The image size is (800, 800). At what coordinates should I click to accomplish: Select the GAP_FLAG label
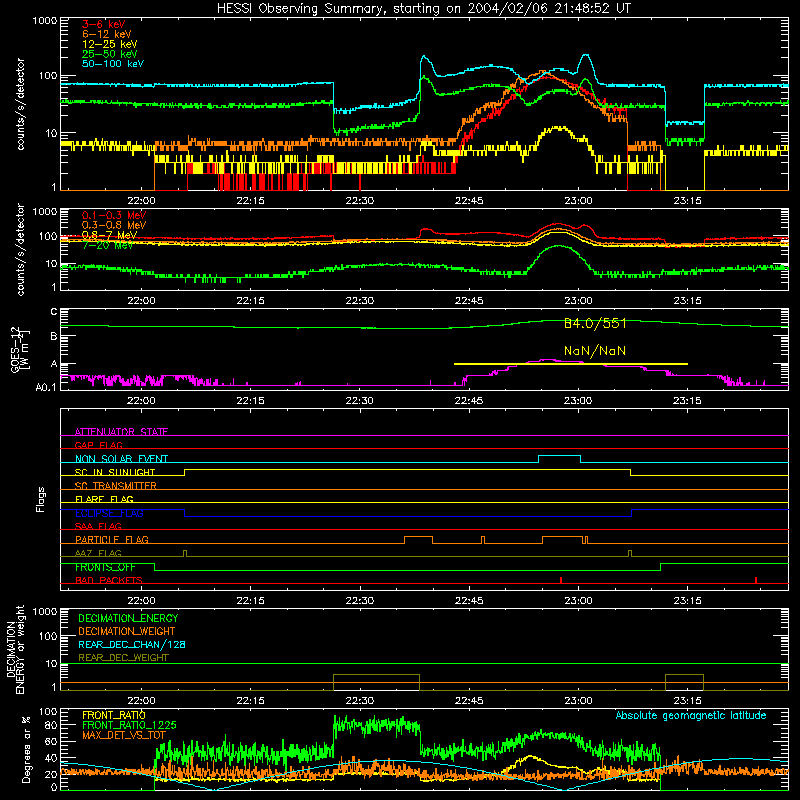pos(98,445)
